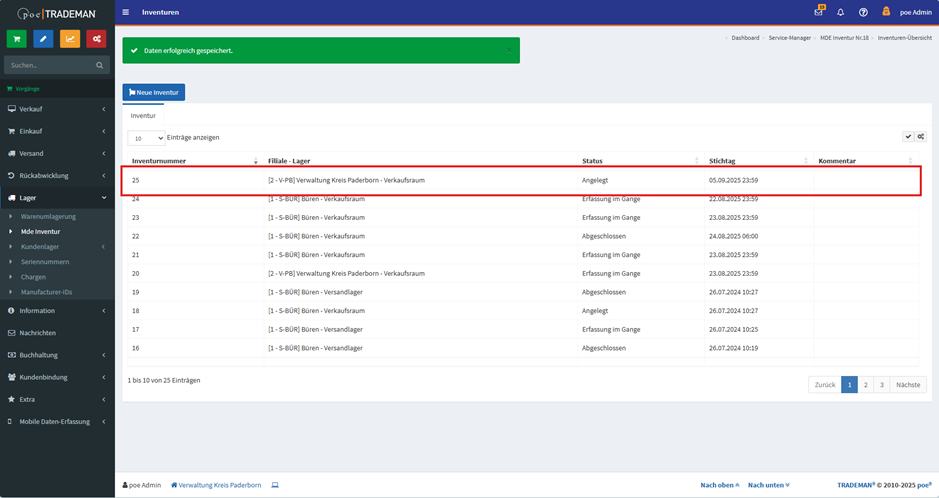Screen dimensions: 939x498
Task: Click the blue pencil quick button
Action: (43, 39)
